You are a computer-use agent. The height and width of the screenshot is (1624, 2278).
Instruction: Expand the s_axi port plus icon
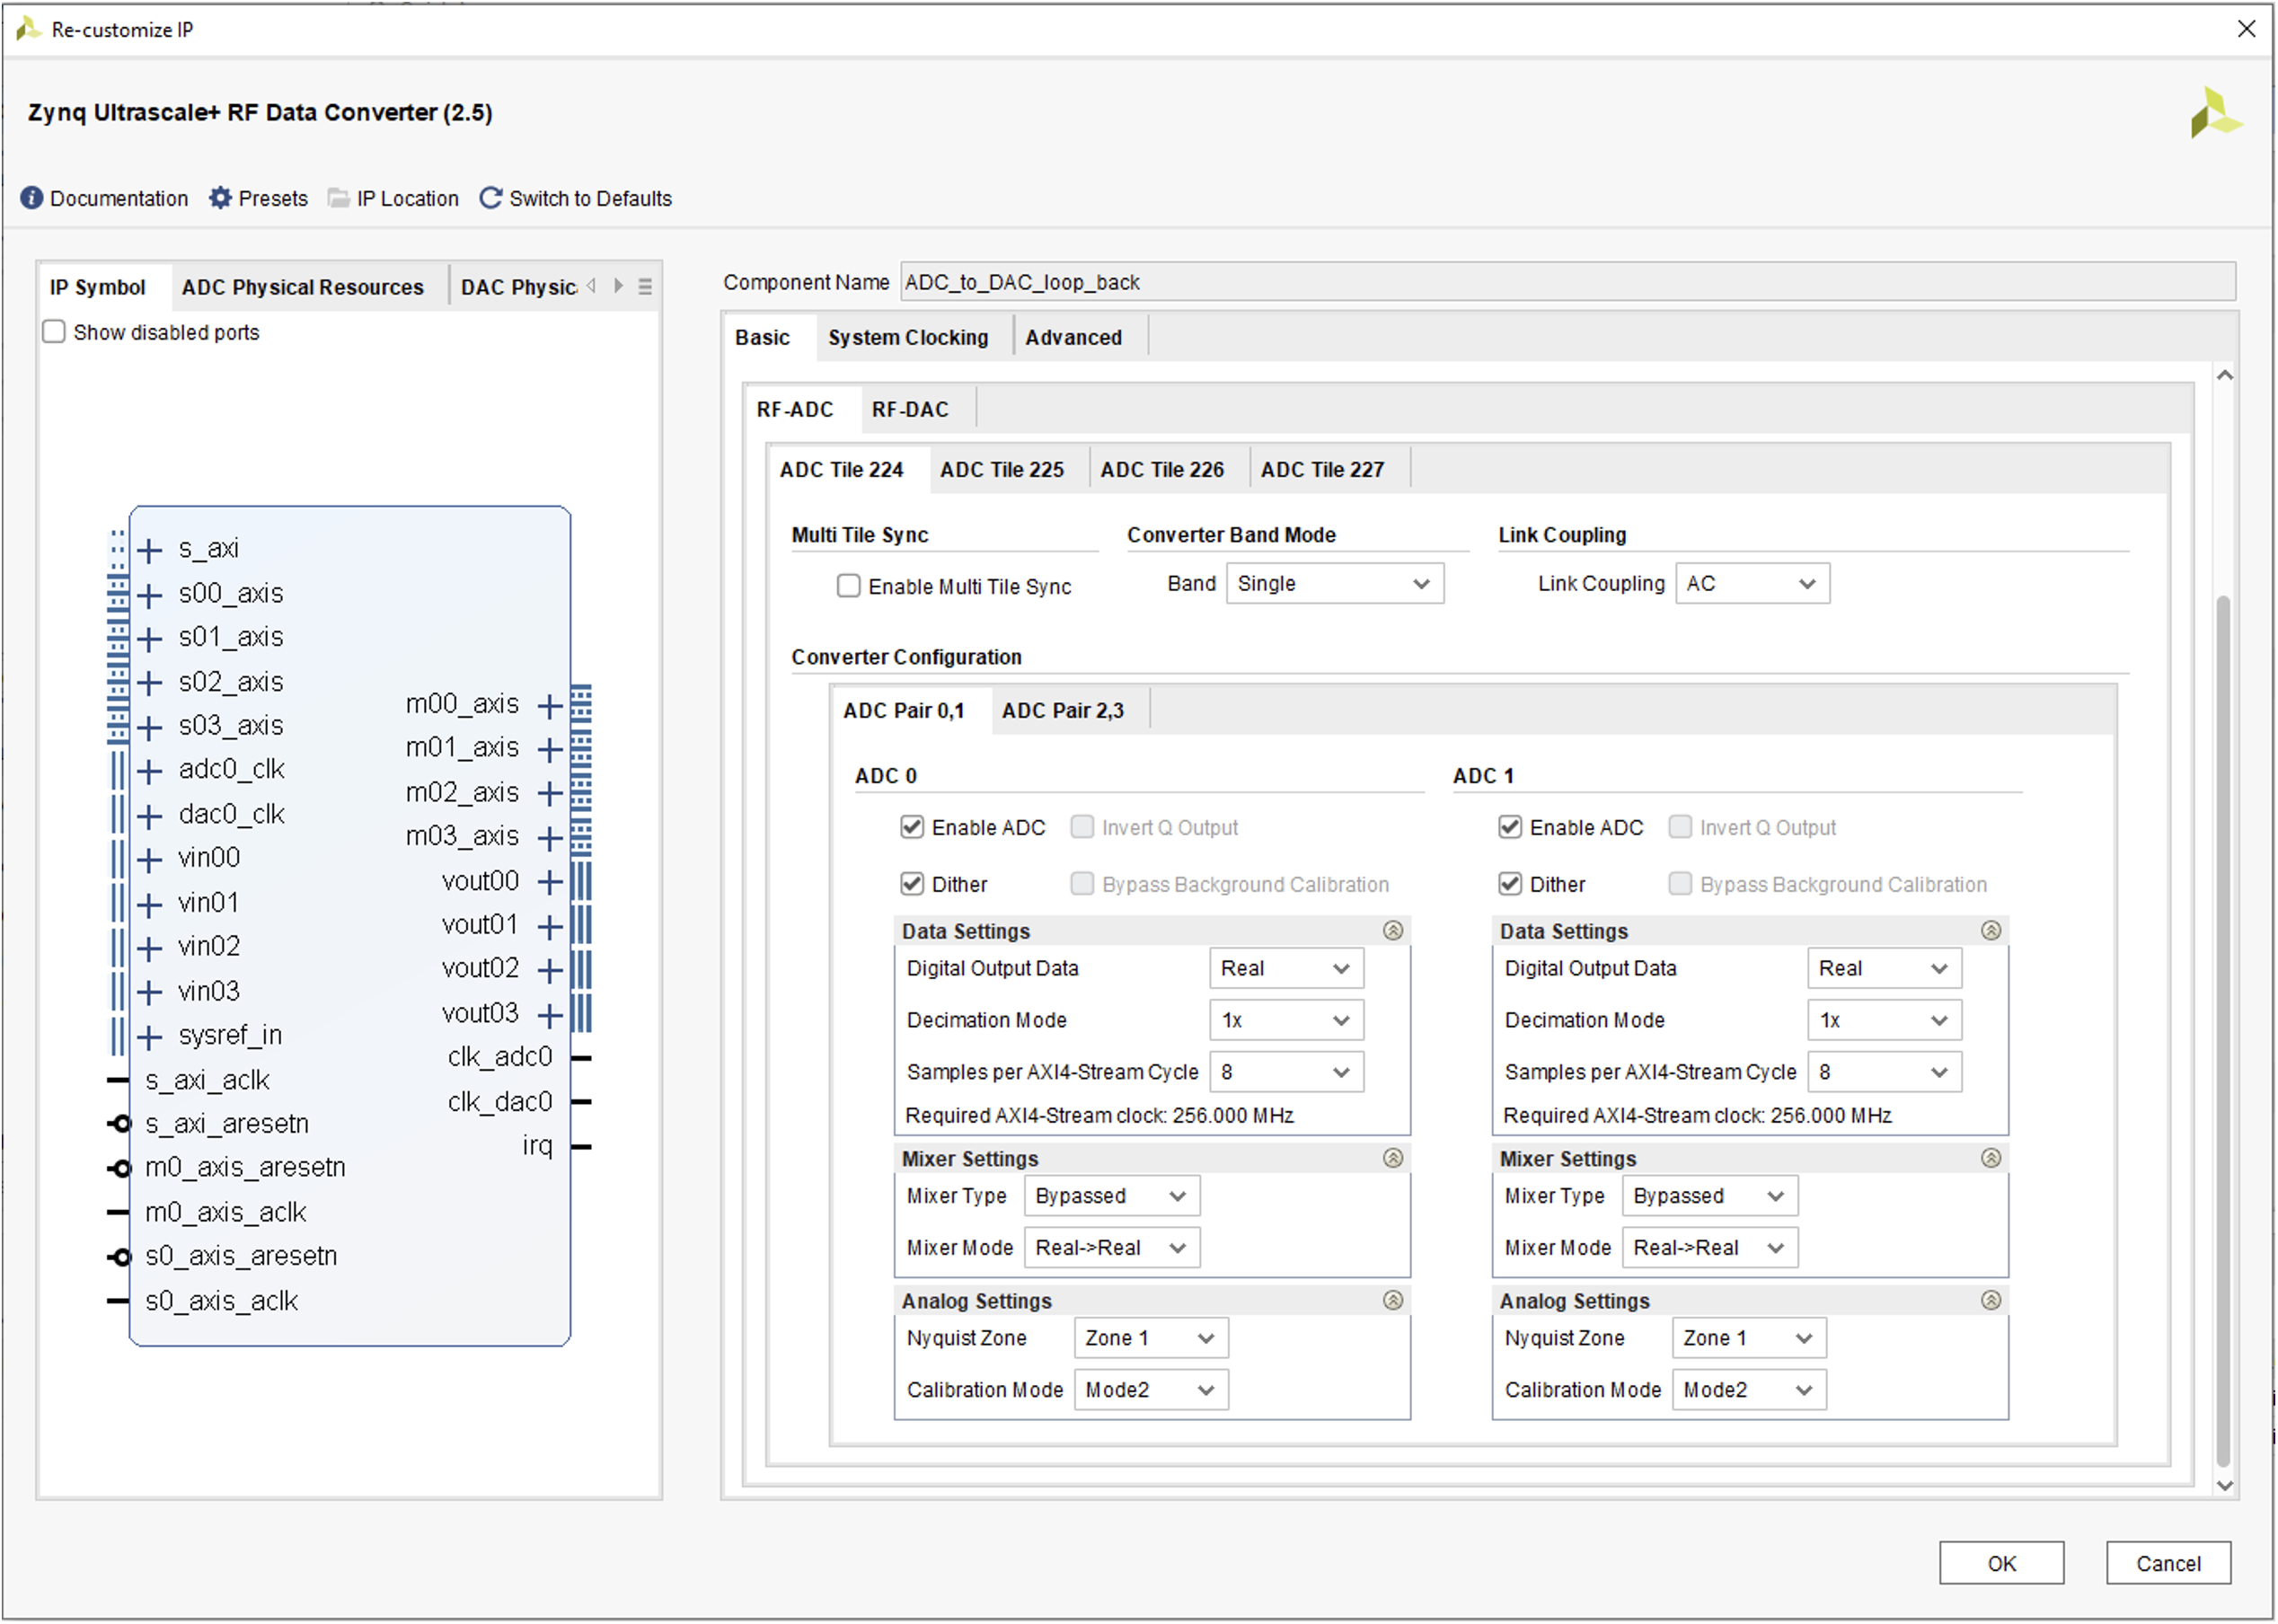coord(150,550)
